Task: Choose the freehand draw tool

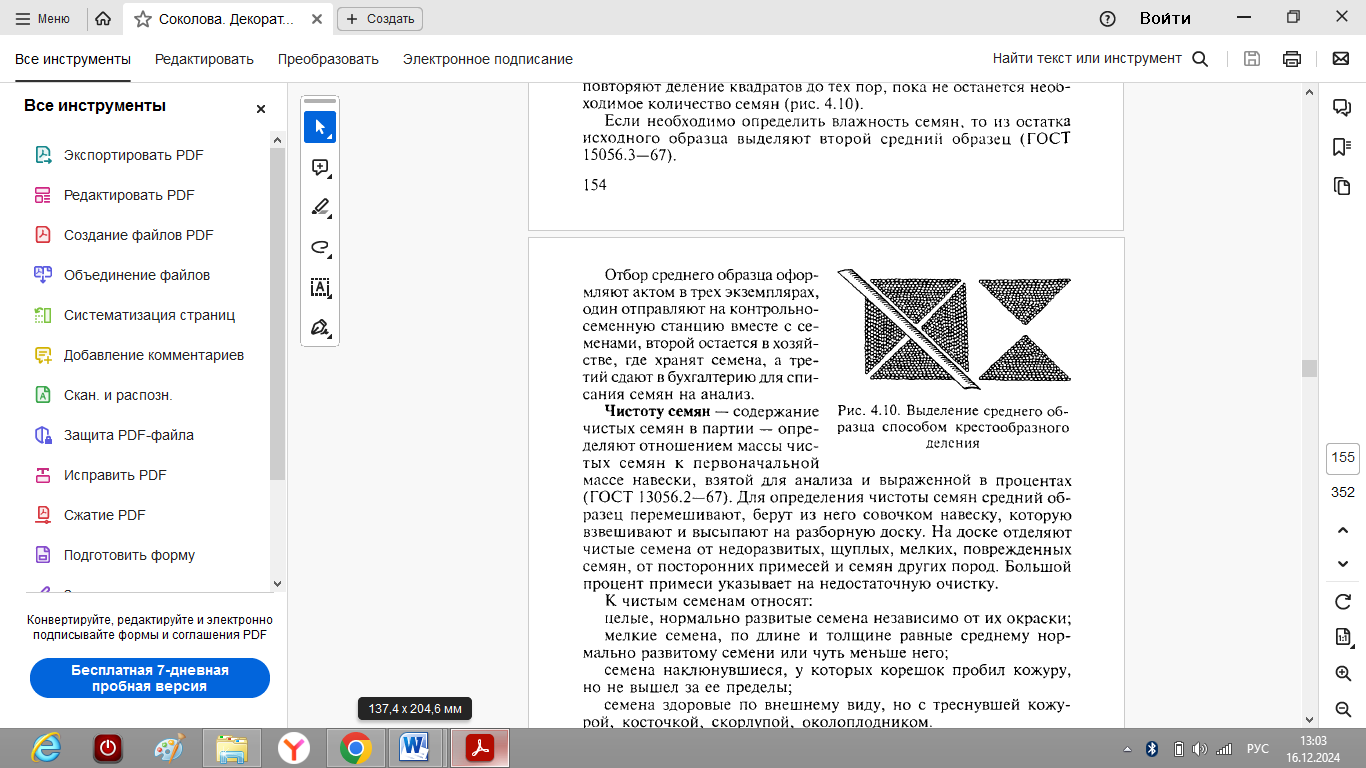Action: [x=320, y=247]
